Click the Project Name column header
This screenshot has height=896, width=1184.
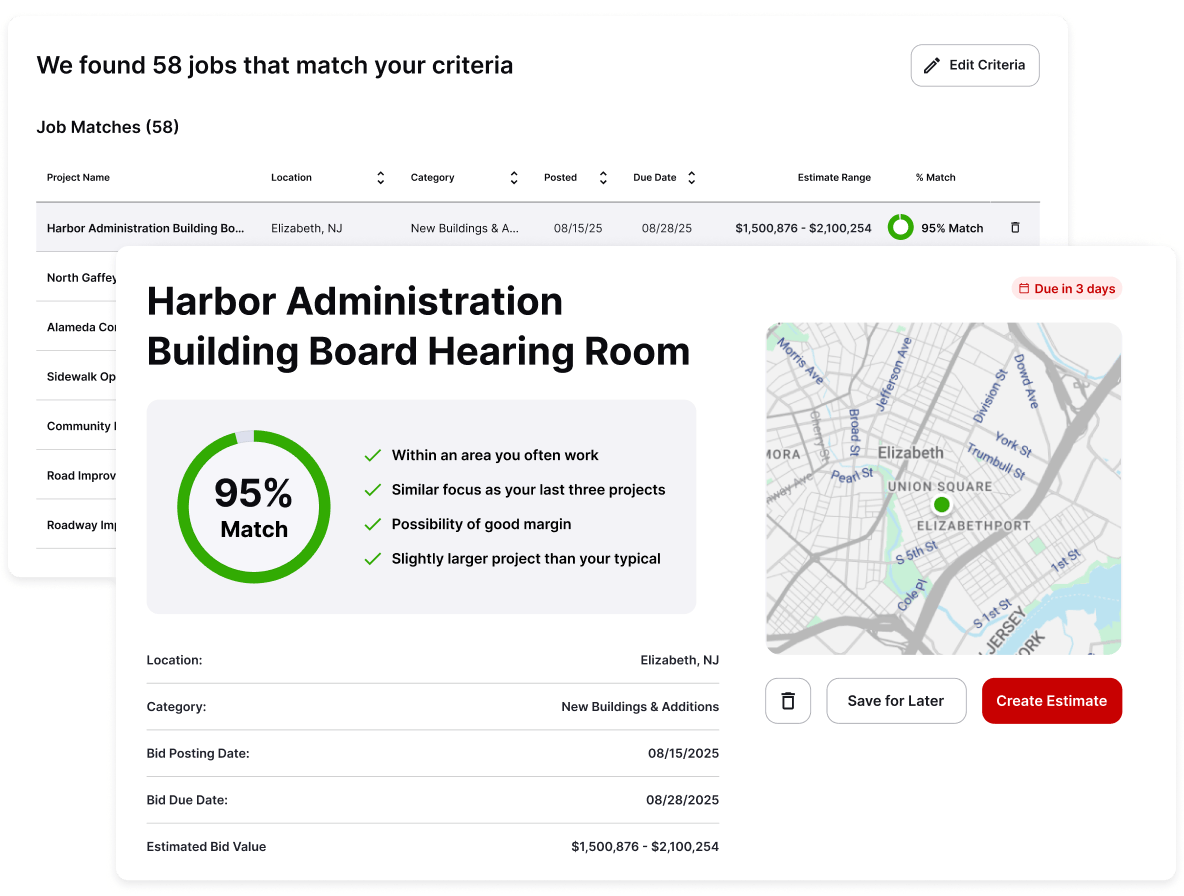(78, 178)
